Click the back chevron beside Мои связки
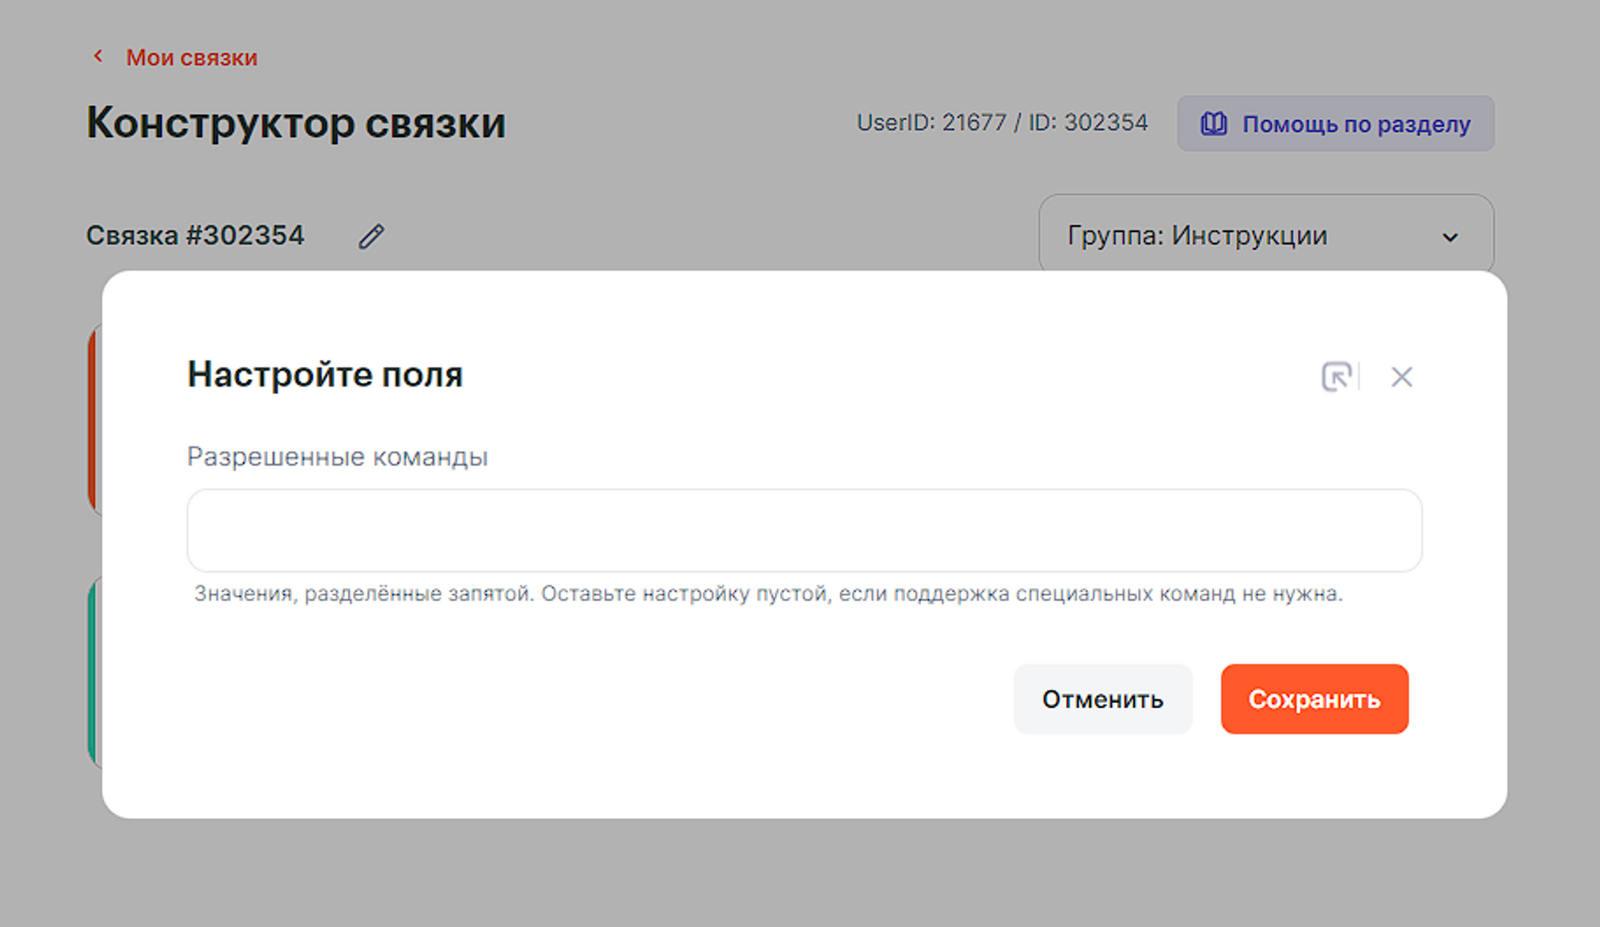Image resolution: width=1600 pixels, height=927 pixels. coord(98,57)
